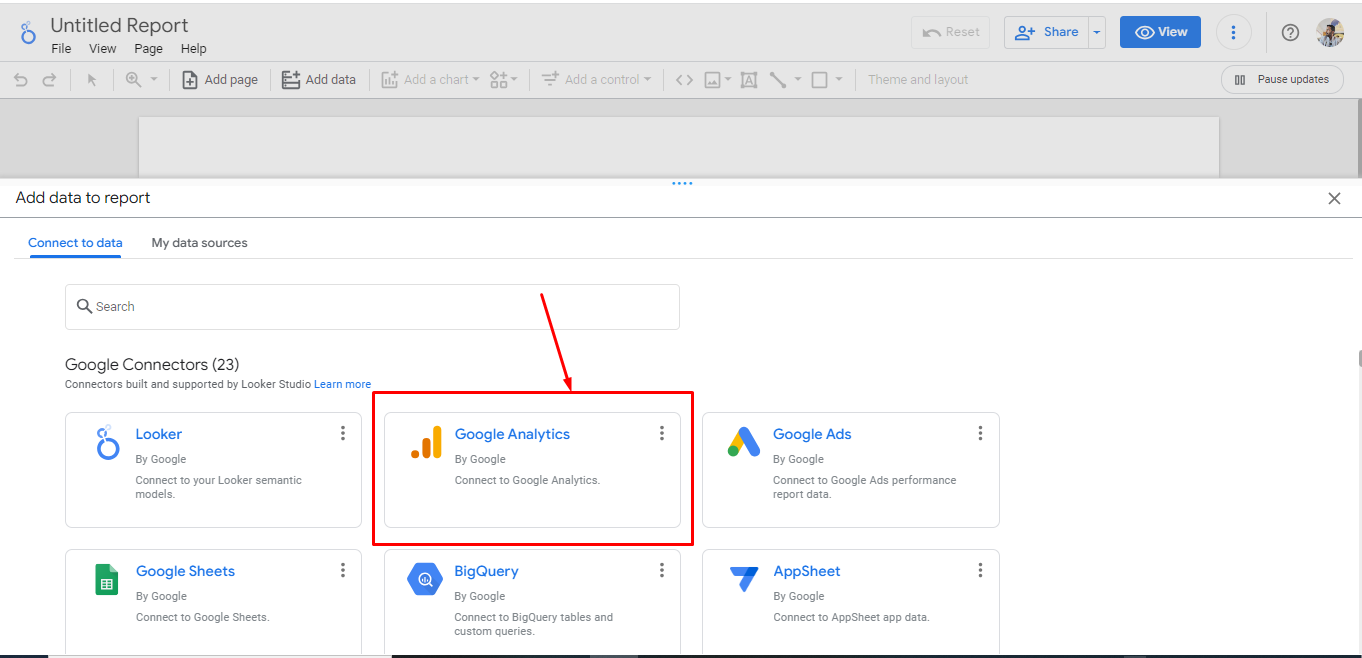This screenshot has width=1362, height=658.
Task: Click the Google Sheets connector title
Action: click(x=185, y=571)
